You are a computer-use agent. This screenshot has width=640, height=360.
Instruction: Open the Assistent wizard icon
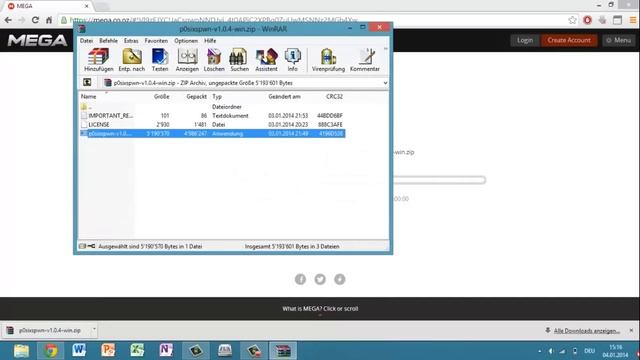click(x=266, y=60)
